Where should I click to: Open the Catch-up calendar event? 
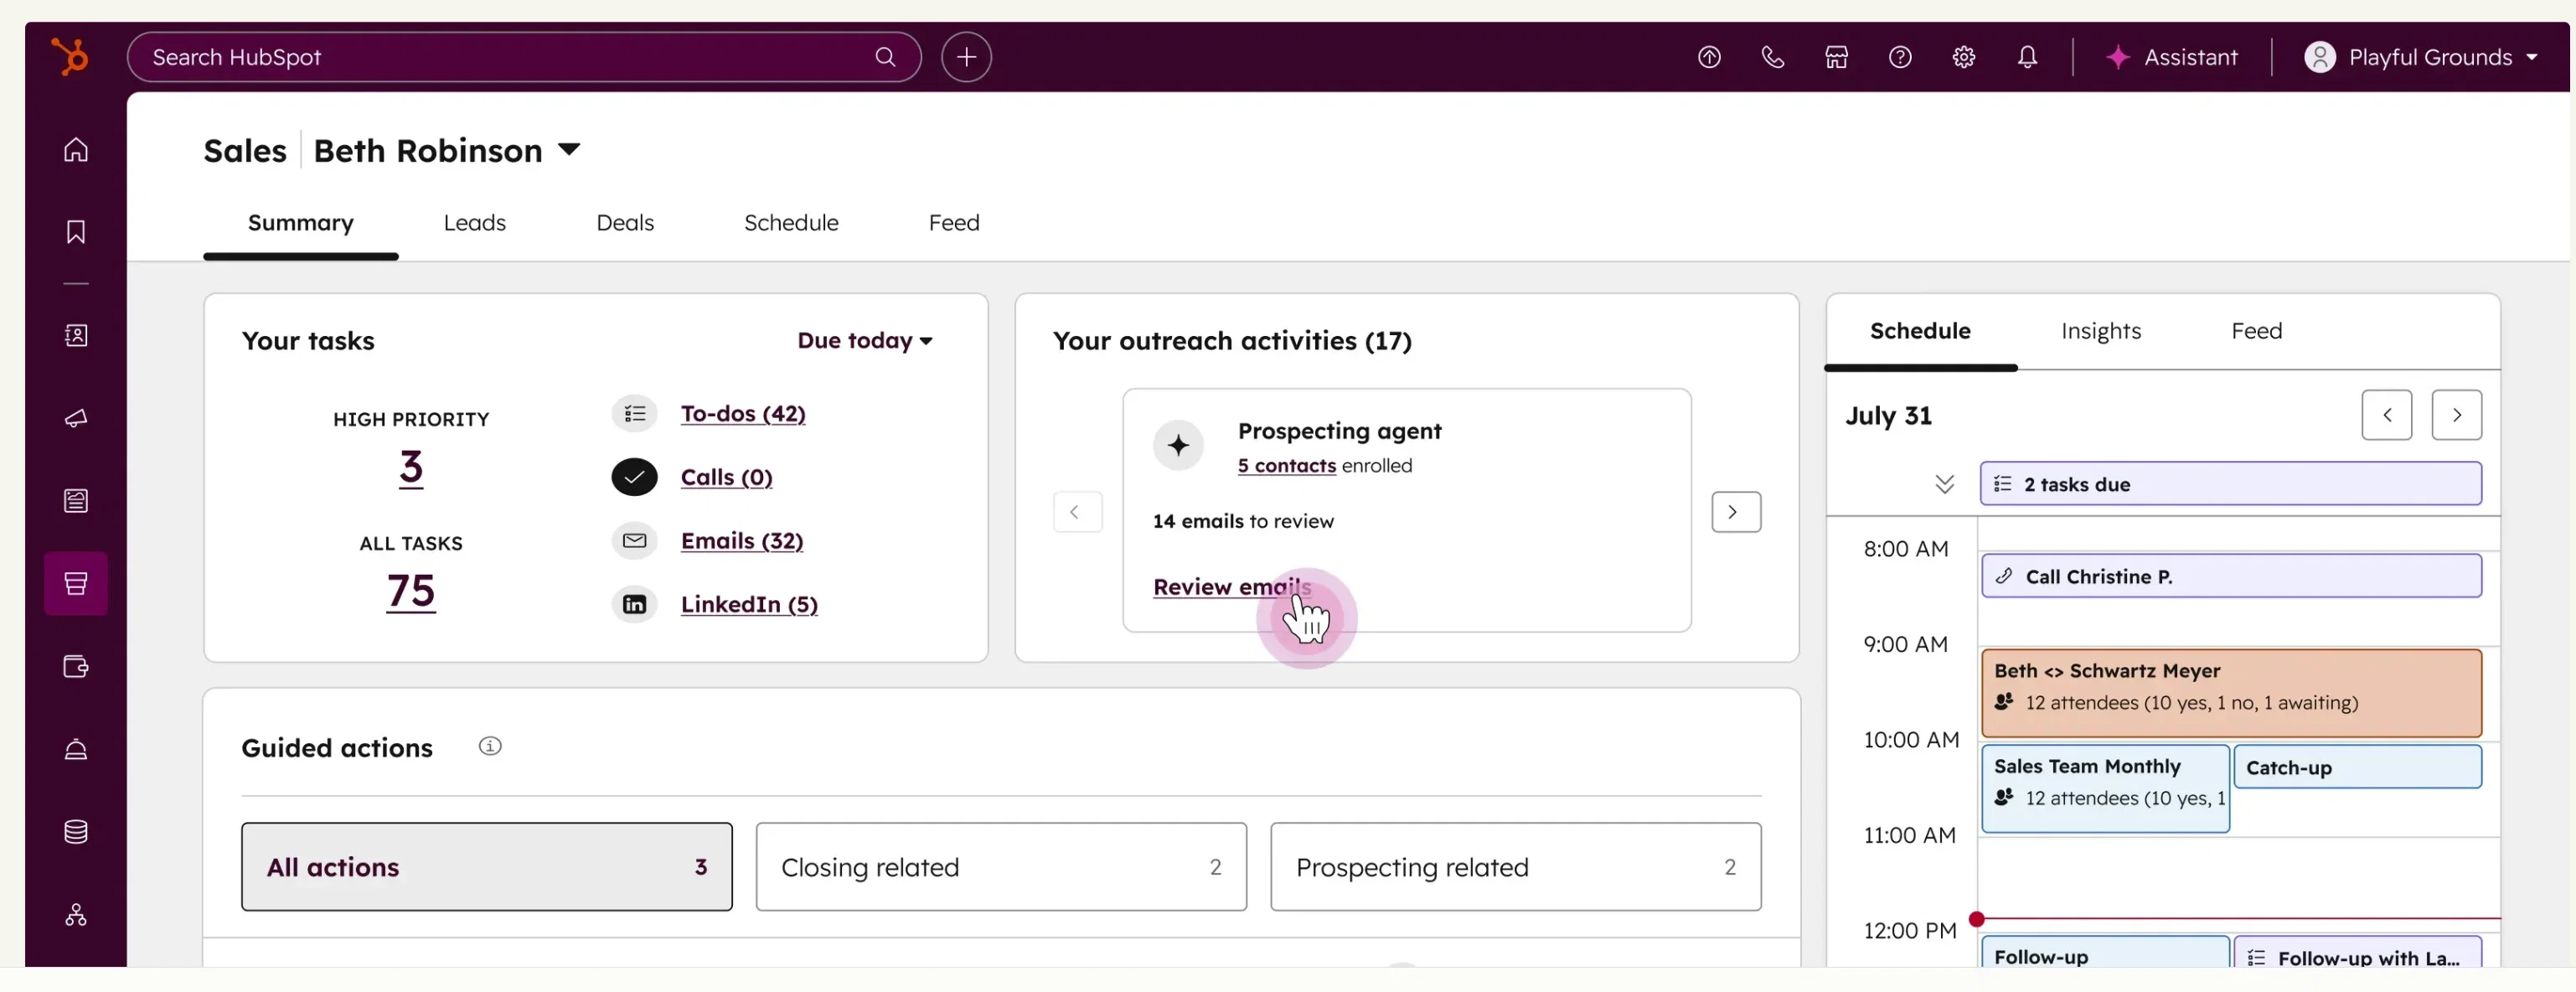(x=2357, y=767)
